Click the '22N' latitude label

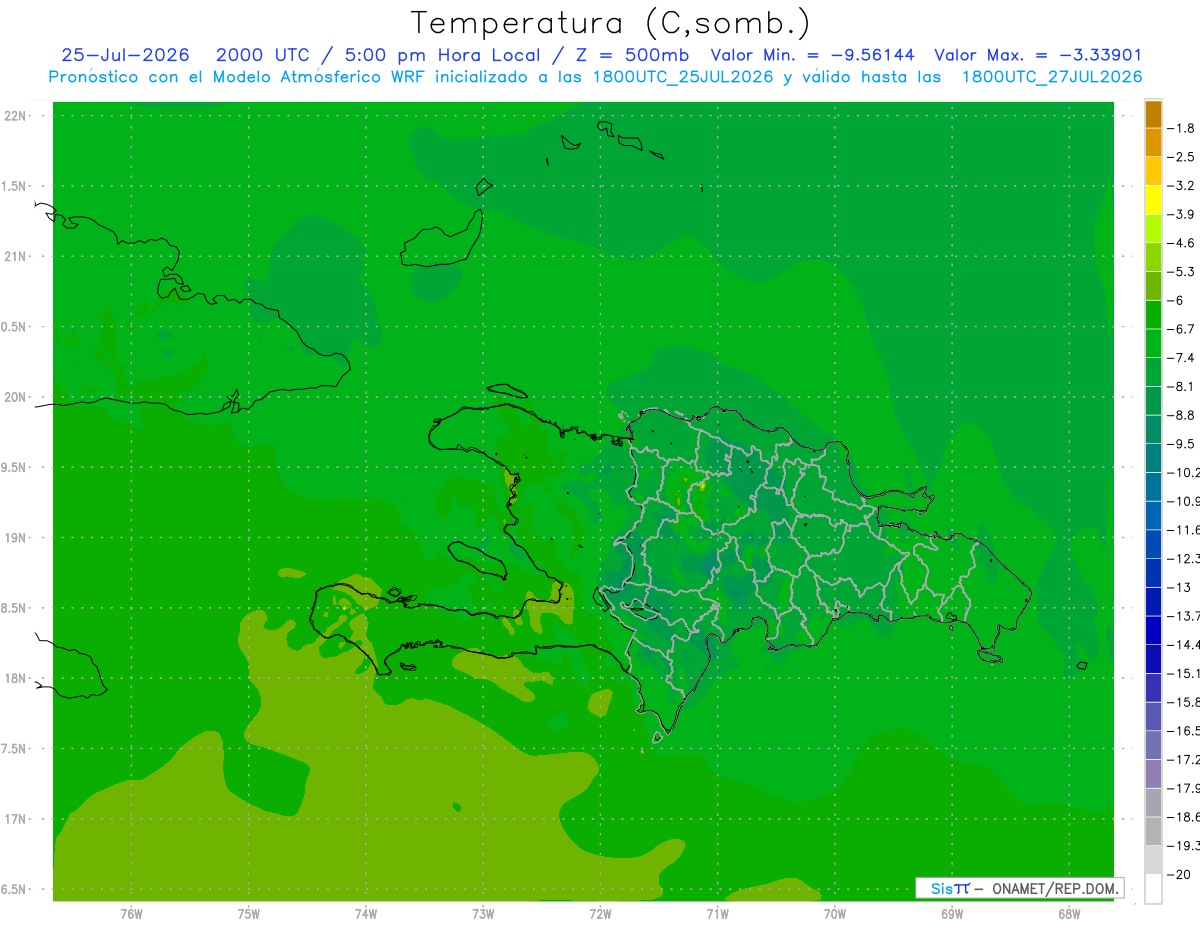click(15, 116)
